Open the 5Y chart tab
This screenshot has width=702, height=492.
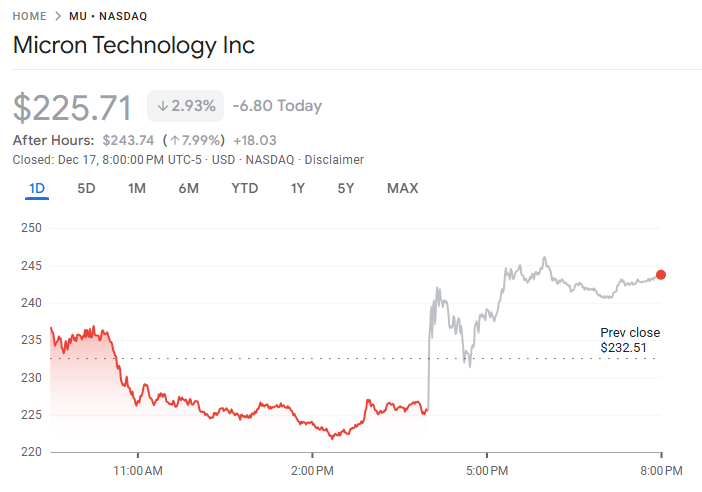tap(346, 188)
